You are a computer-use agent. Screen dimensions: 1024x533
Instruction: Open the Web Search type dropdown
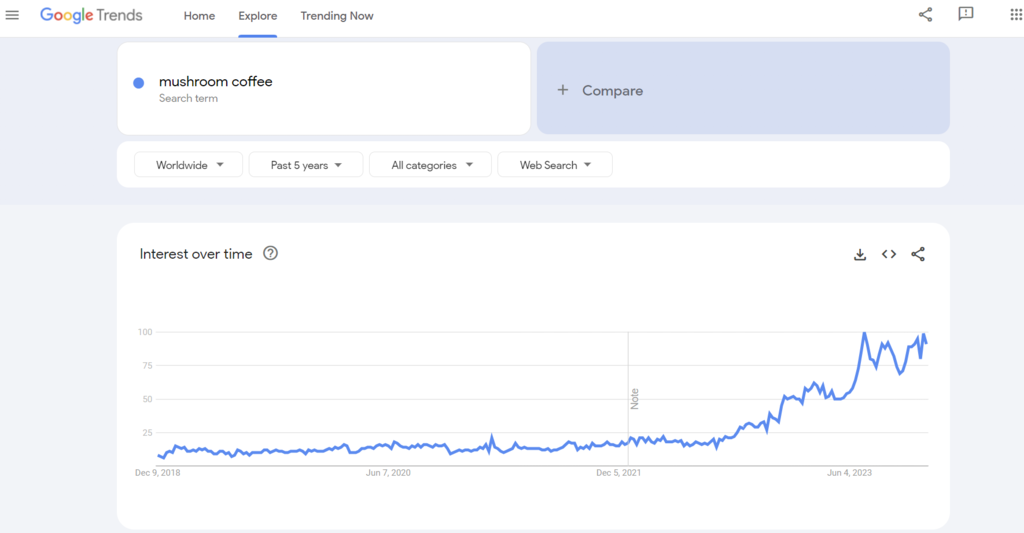[555, 165]
